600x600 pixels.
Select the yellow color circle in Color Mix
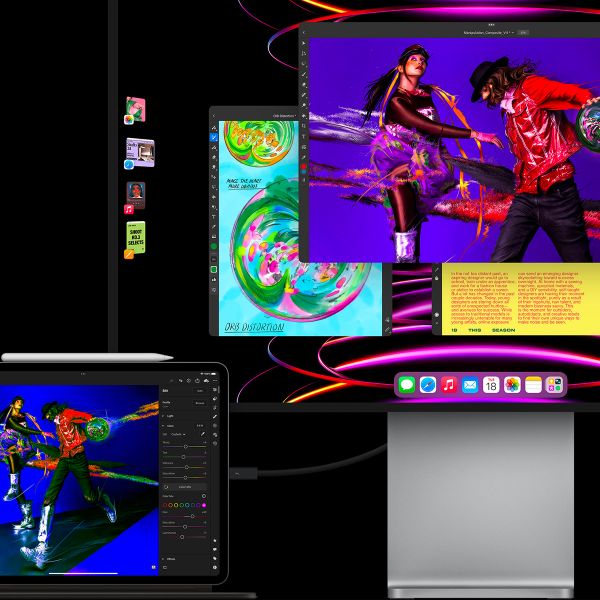[176, 505]
